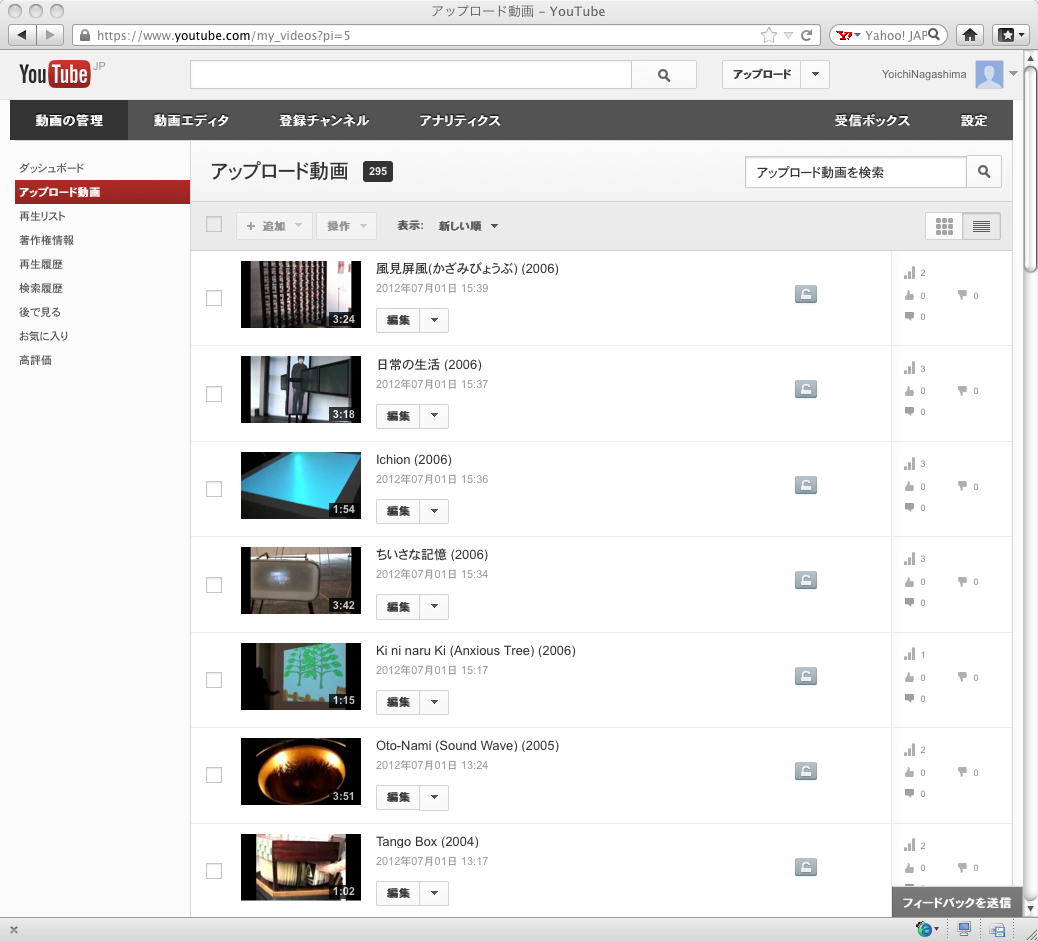The height and width of the screenshot is (941, 1038).
Task: Open the 操作 dropdown
Action: pyautogui.click(x=346, y=226)
